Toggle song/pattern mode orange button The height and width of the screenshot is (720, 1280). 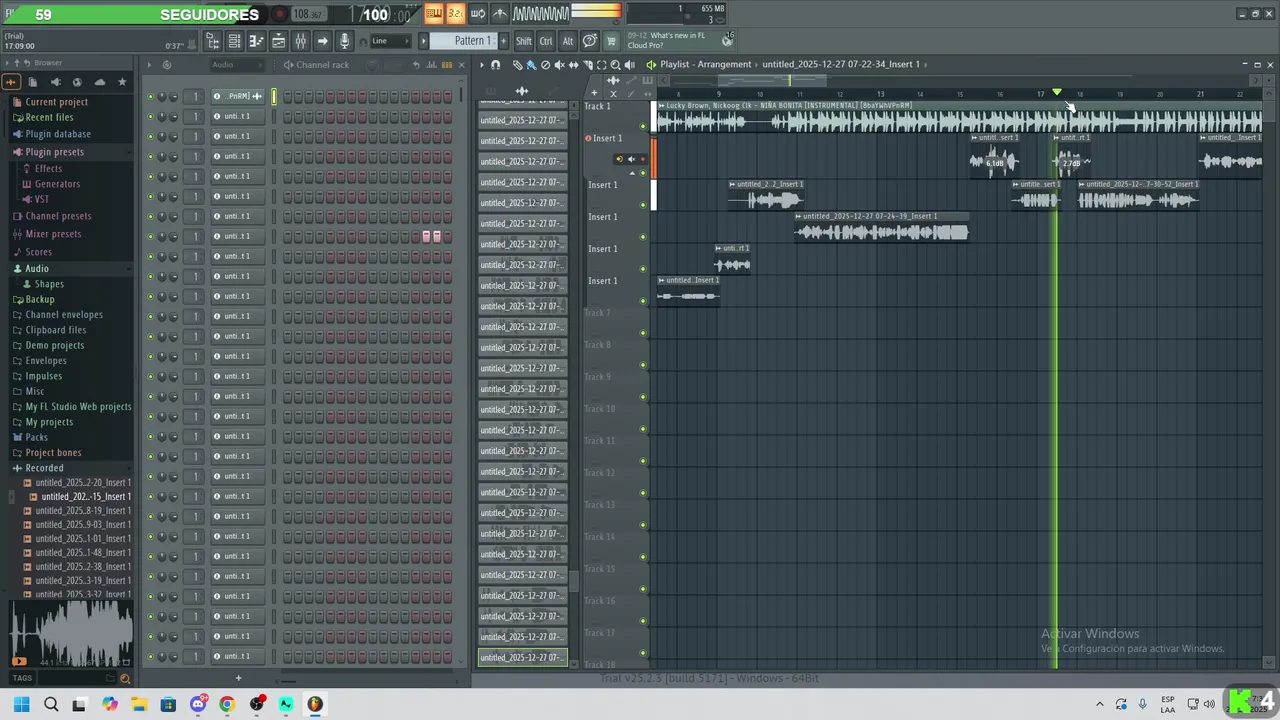click(434, 14)
